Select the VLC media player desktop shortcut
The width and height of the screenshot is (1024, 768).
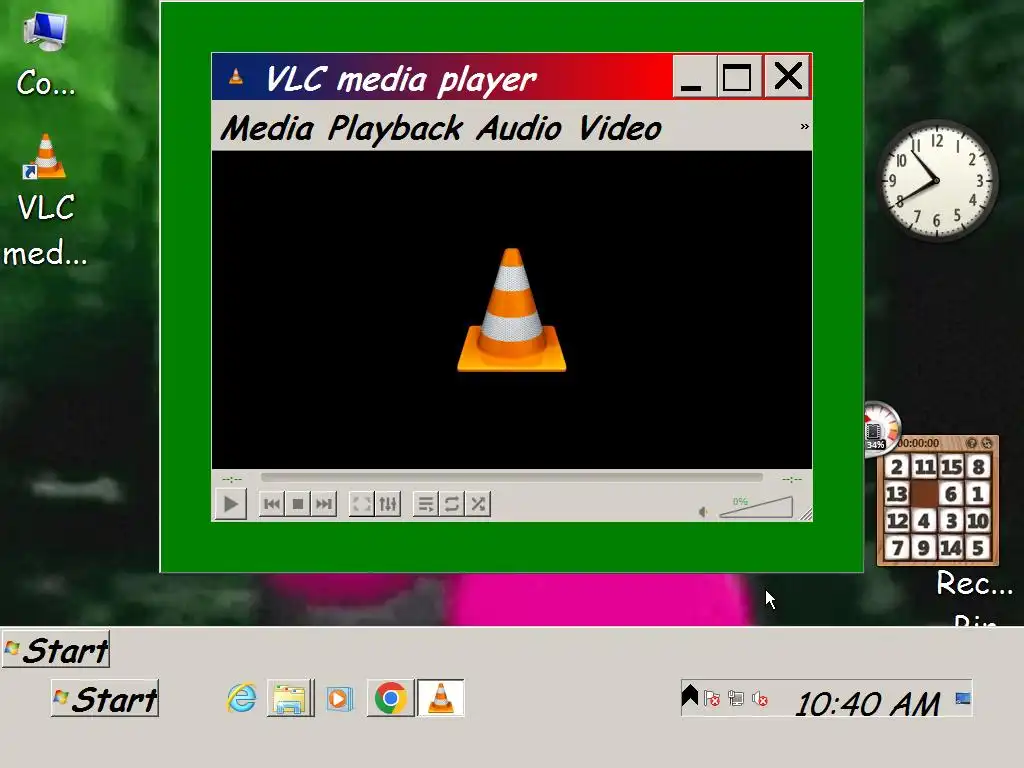[x=45, y=201]
